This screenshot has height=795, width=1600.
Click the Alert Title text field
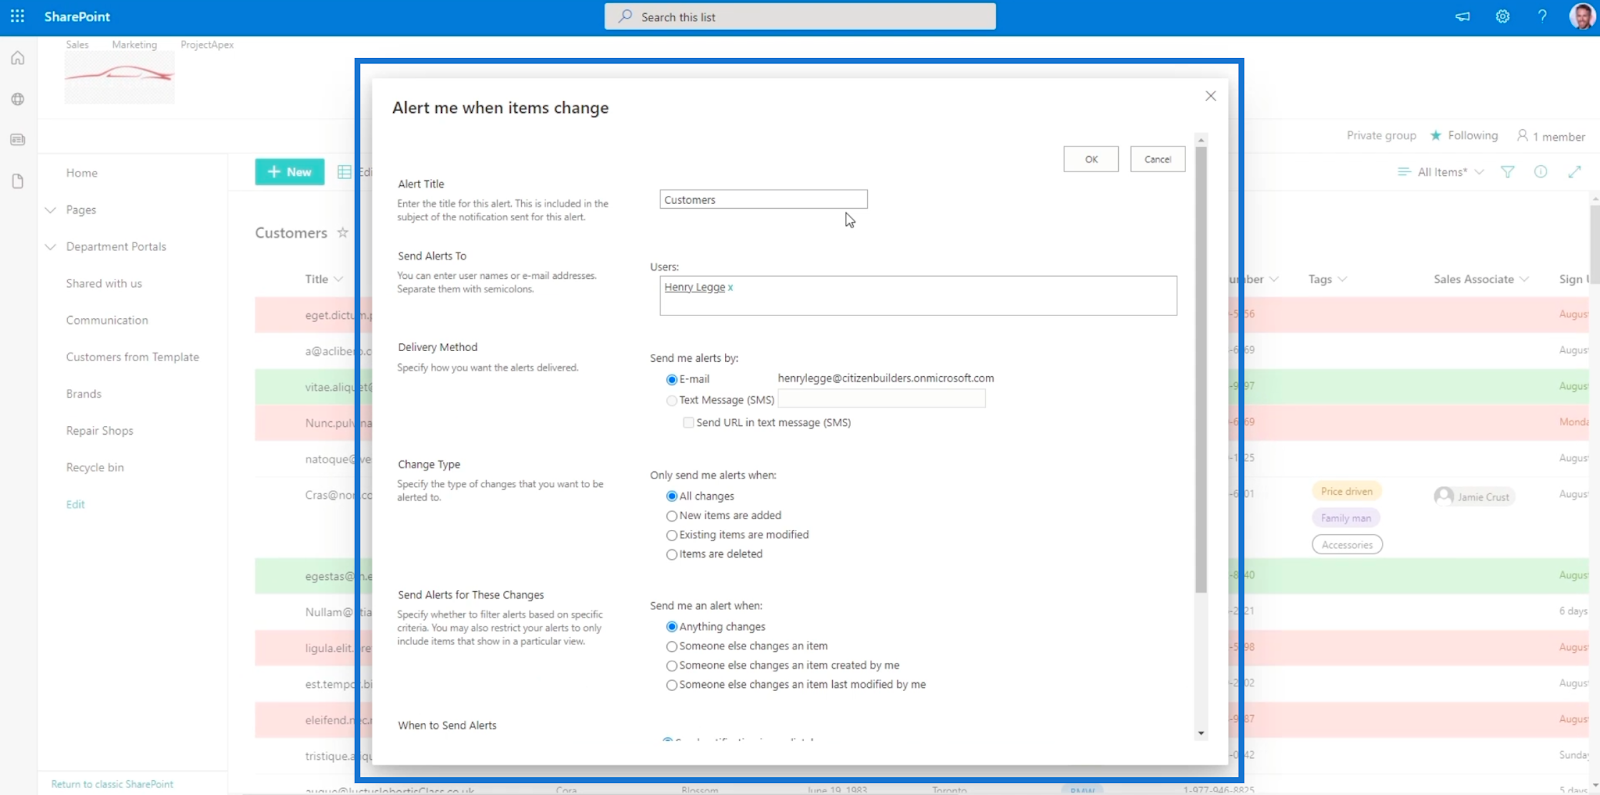[763, 200]
